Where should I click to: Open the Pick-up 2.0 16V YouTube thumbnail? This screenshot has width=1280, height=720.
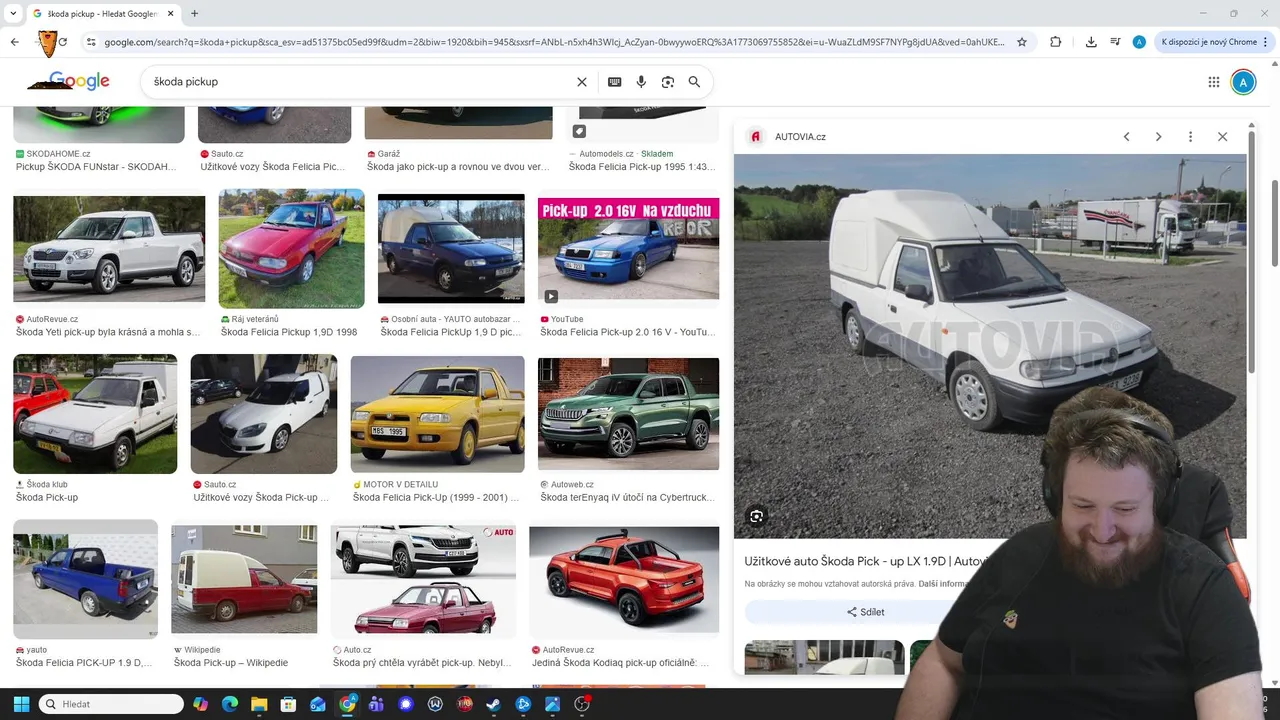[x=628, y=248]
